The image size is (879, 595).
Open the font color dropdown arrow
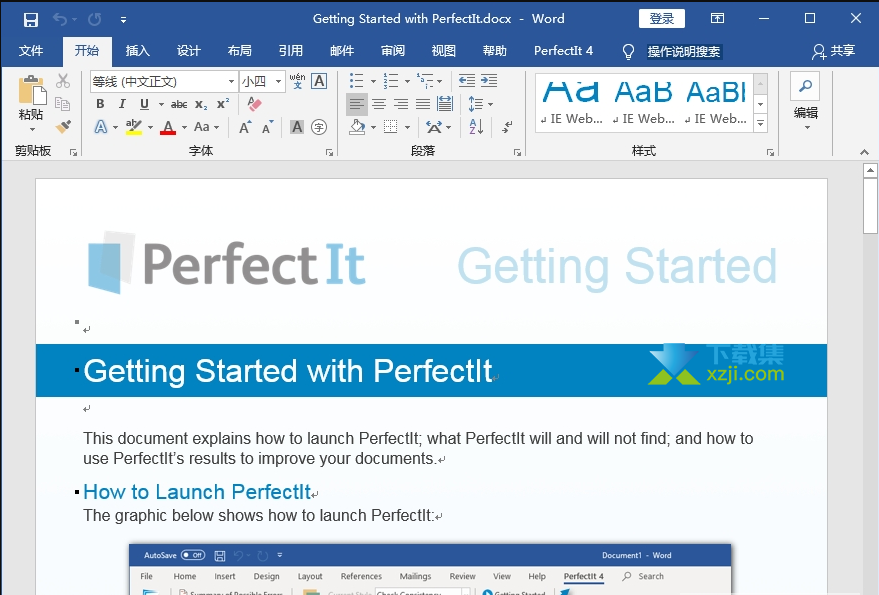coord(184,128)
